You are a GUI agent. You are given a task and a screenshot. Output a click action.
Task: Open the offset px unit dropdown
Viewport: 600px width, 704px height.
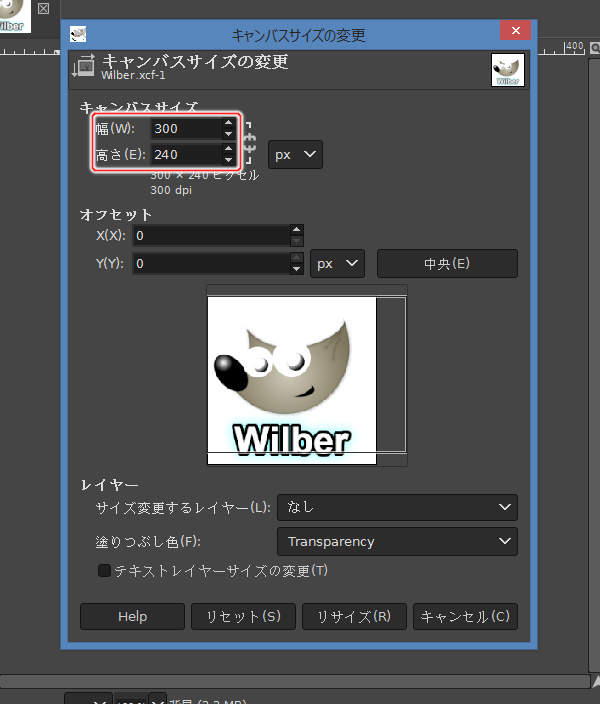point(337,264)
